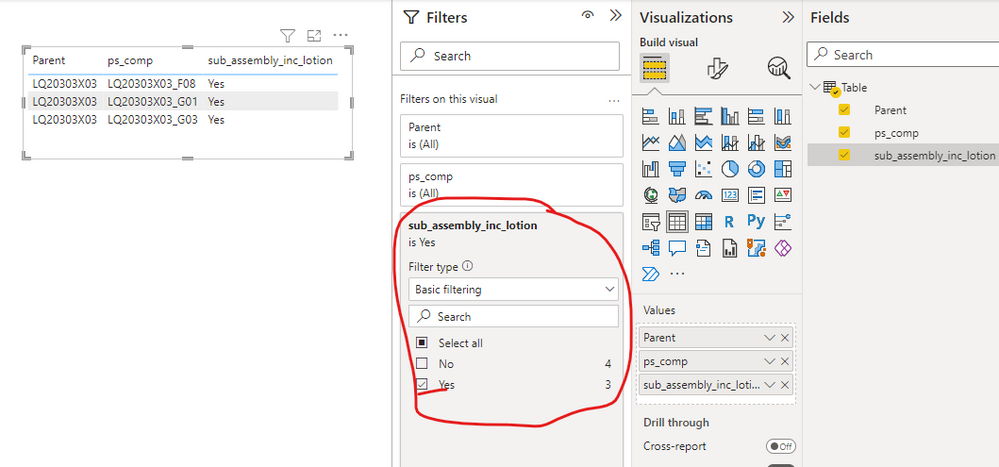Select the stacked bar chart visual
The height and width of the screenshot is (467, 999).
pos(650,116)
